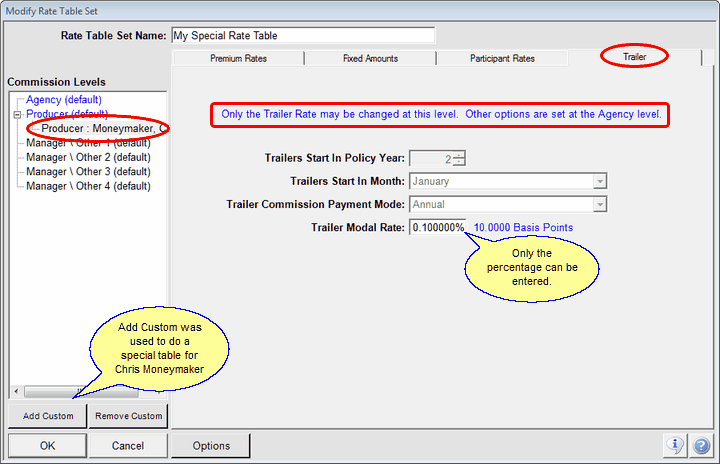Select Agency (default) in Commission Levels
The height and width of the screenshot is (464, 720).
(x=64, y=100)
